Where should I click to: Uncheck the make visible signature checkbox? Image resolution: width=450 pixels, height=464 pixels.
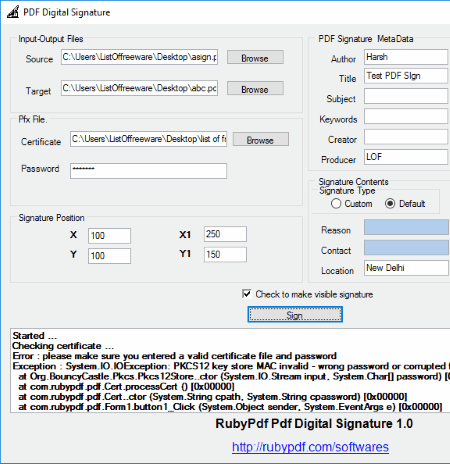[246, 294]
